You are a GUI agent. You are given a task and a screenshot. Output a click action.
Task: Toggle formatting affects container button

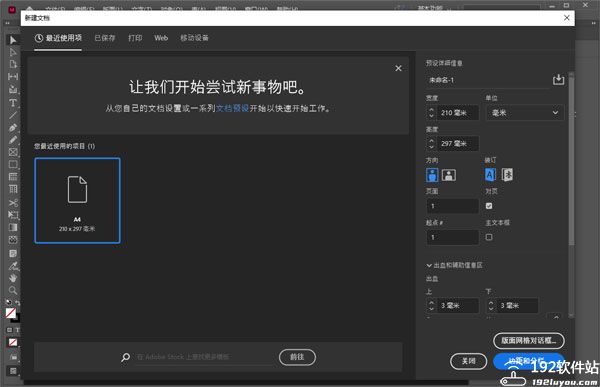[x=10, y=330]
